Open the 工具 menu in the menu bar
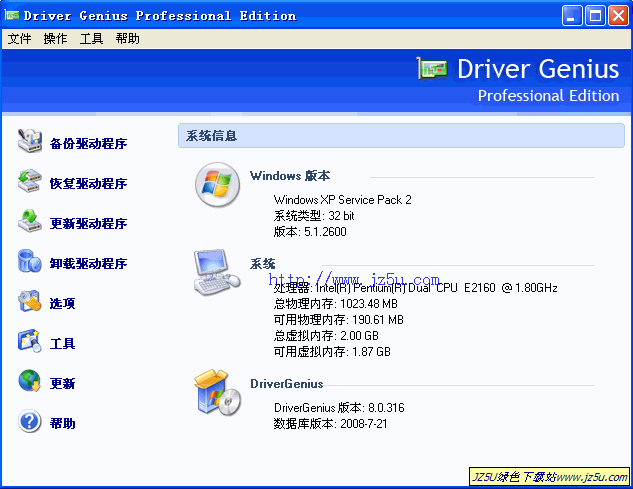633x489 pixels. click(91, 39)
